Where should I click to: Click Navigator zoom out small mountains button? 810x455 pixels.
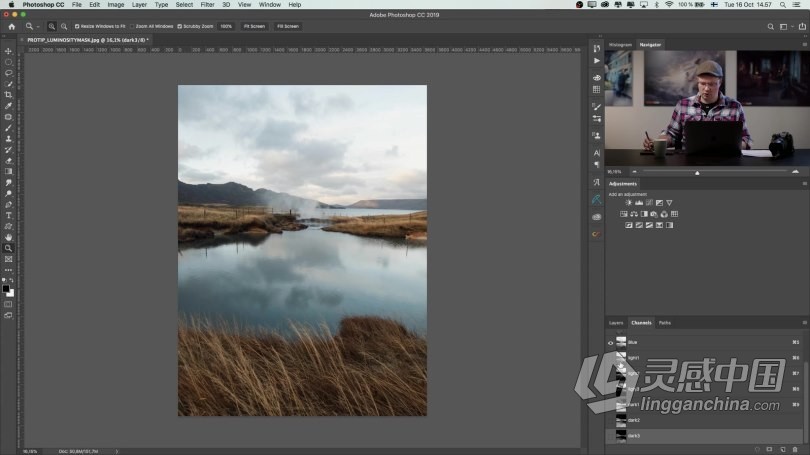click(x=634, y=172)
